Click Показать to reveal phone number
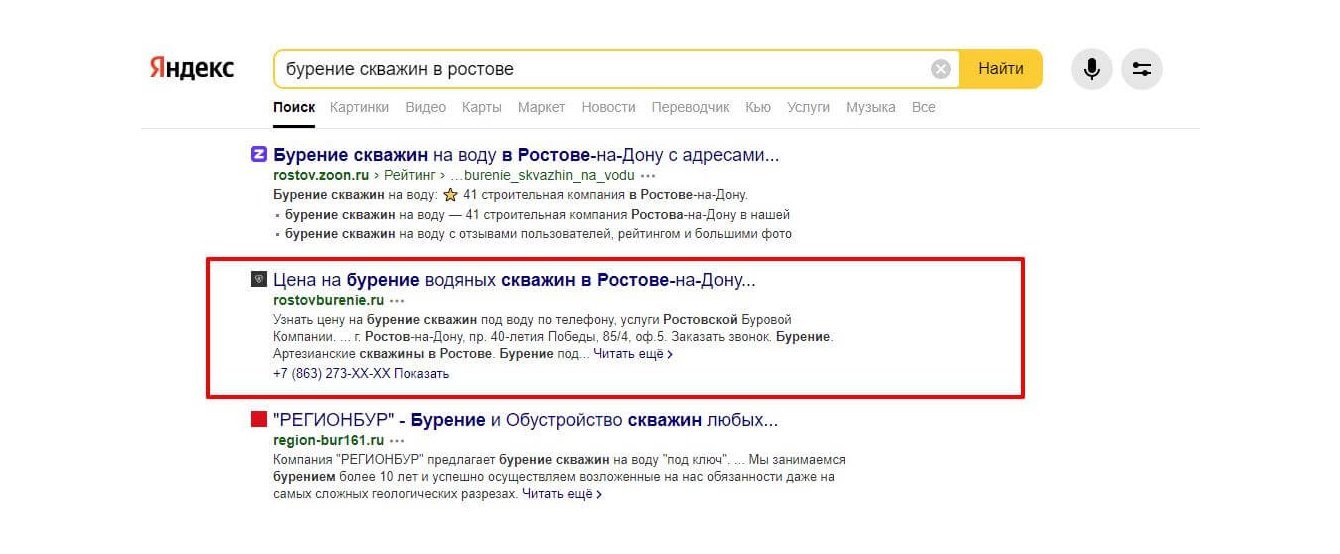Image resolution: width=1340 pixels, height=554 pixels. [x=421, y=374]
